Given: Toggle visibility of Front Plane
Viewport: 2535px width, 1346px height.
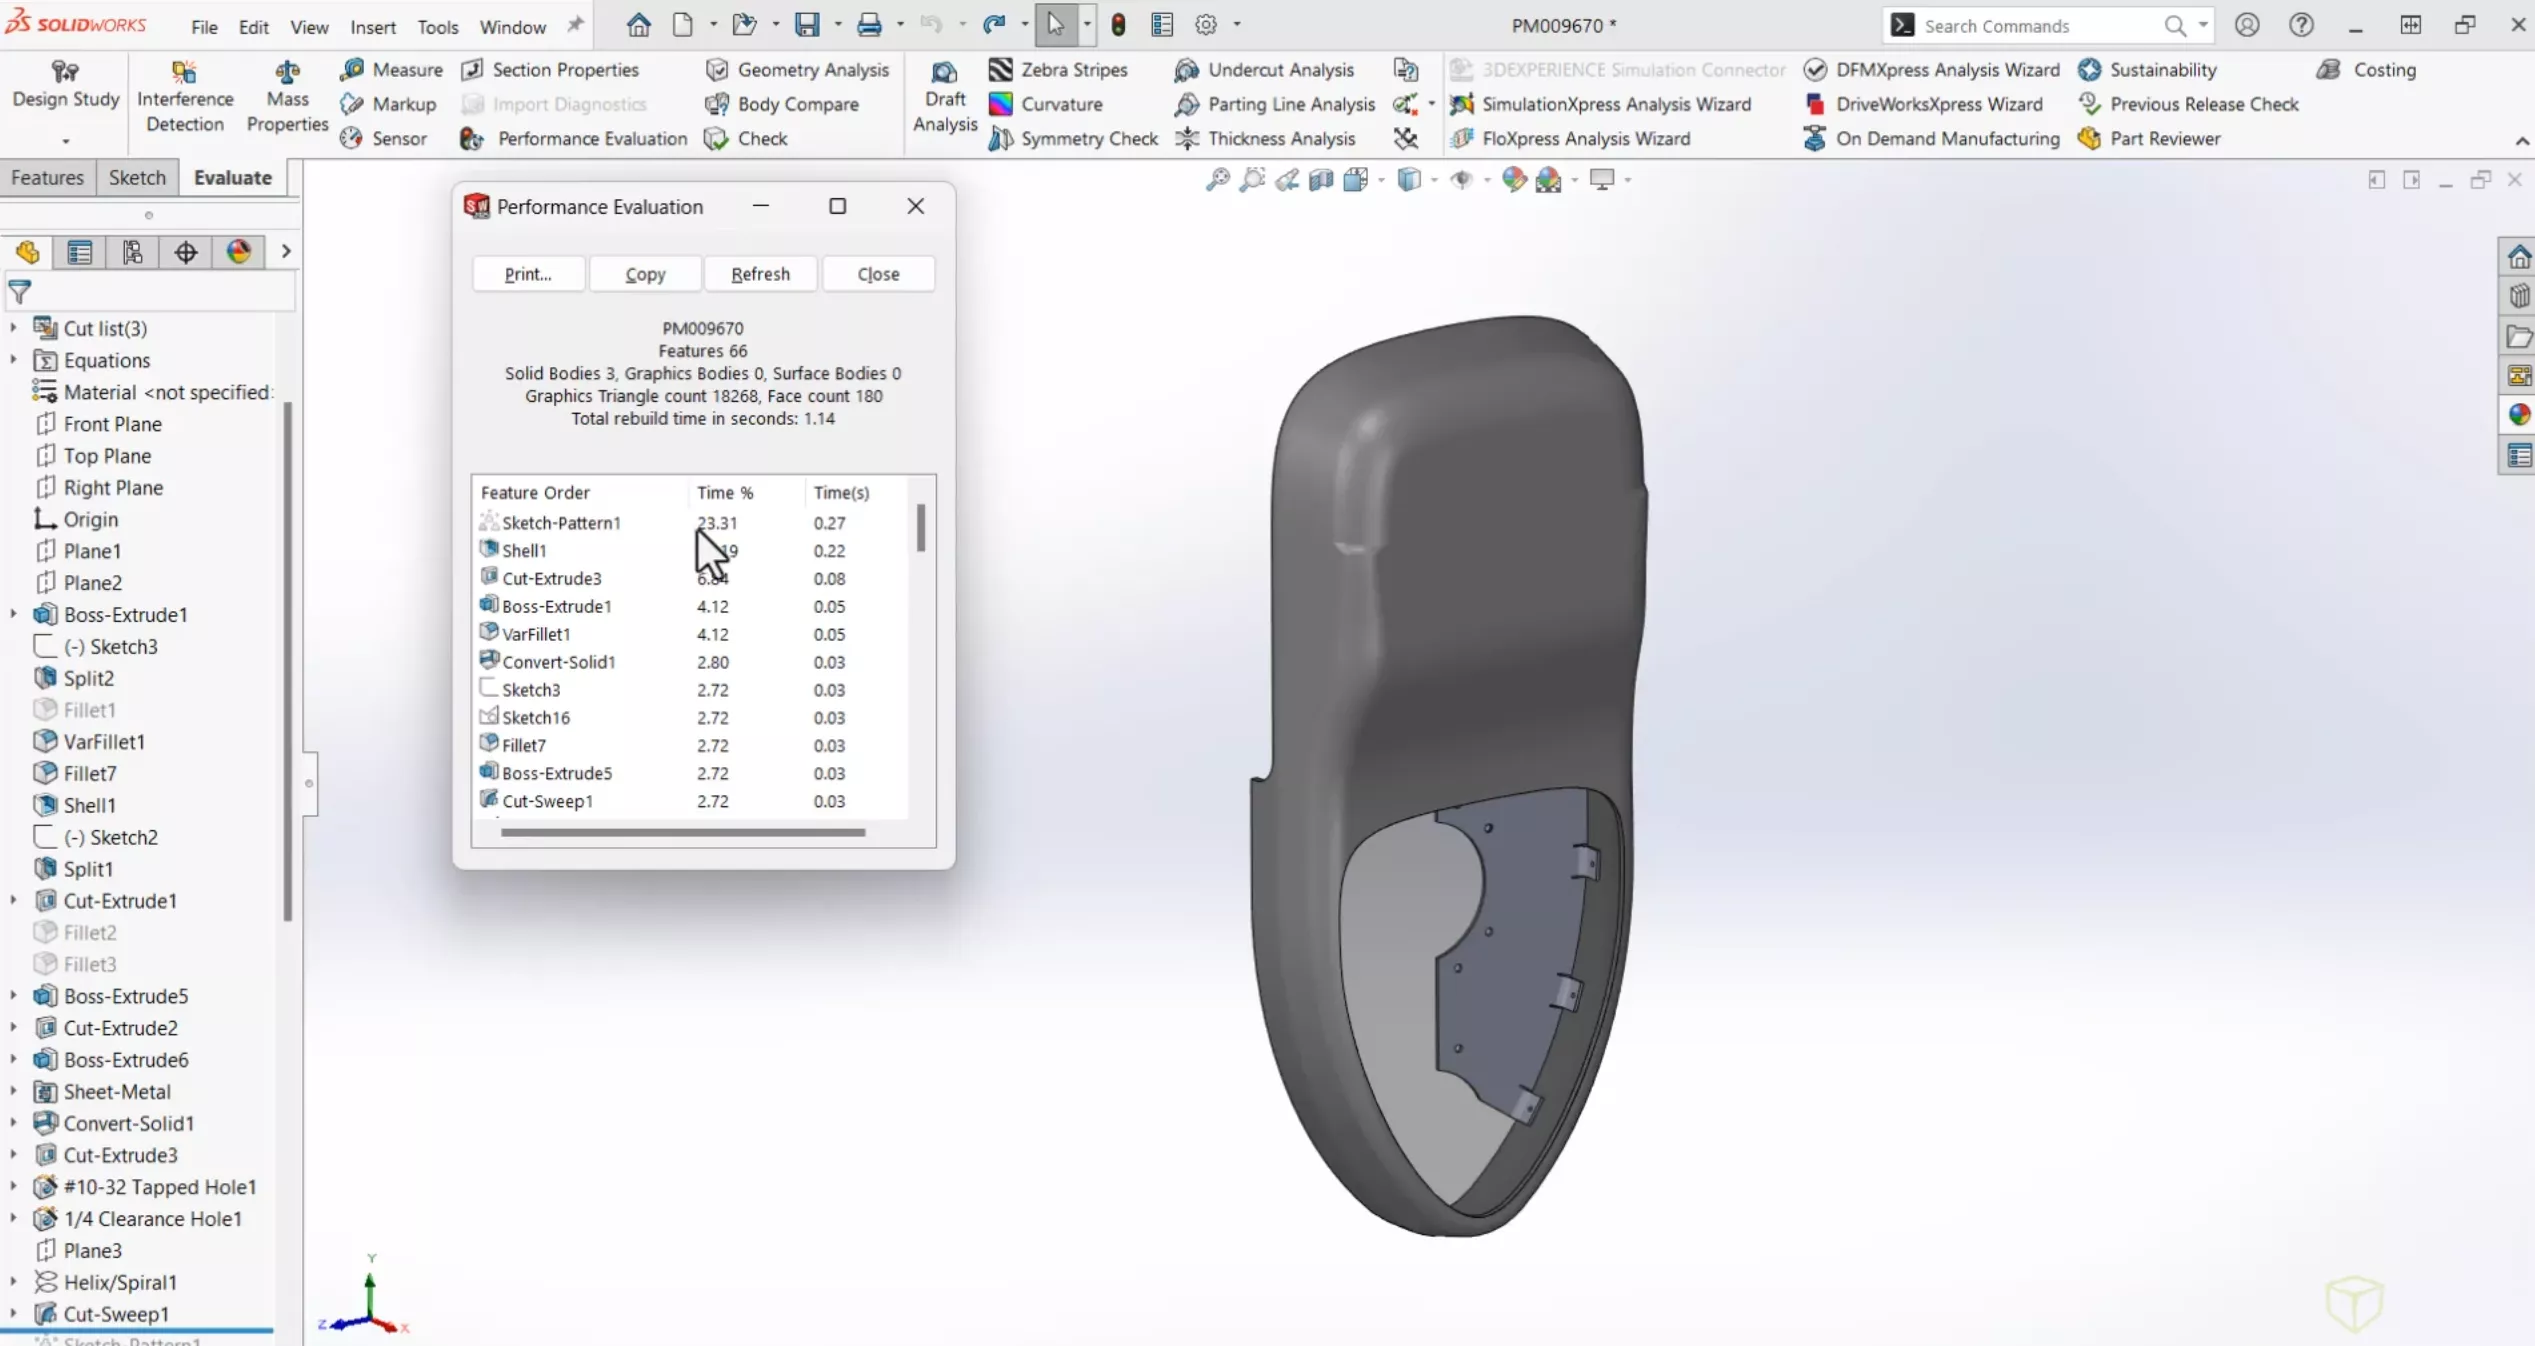Looking at the screenshot, I should 112,422.
